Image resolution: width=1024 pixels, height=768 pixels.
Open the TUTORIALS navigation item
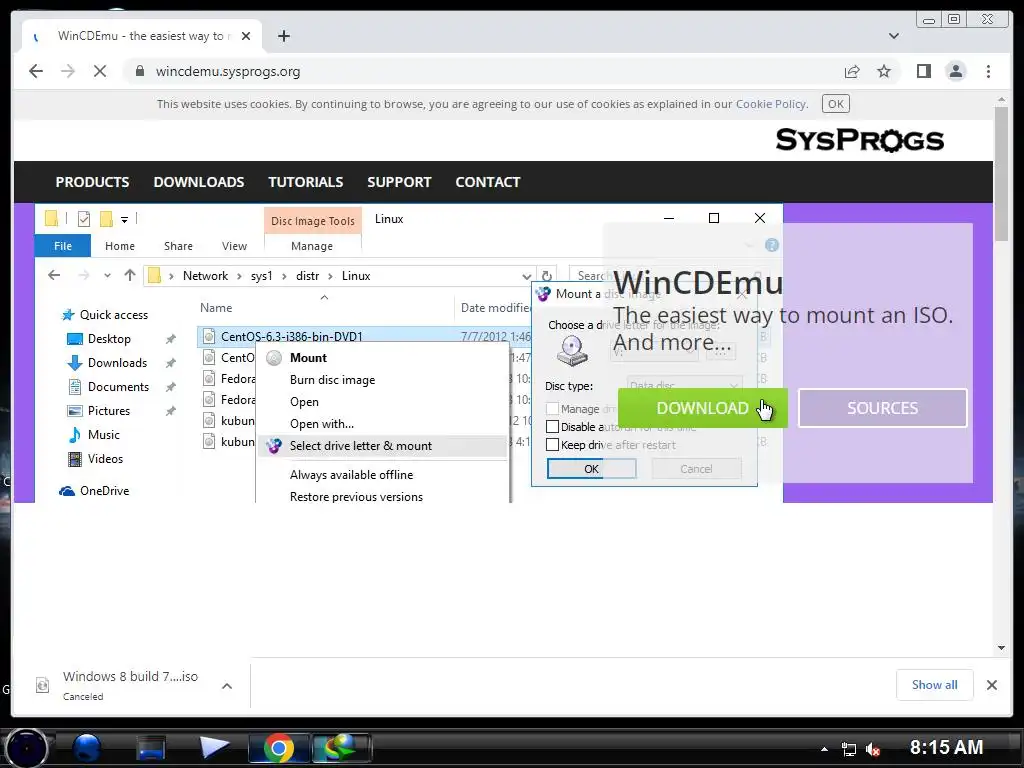coord(306,182)
